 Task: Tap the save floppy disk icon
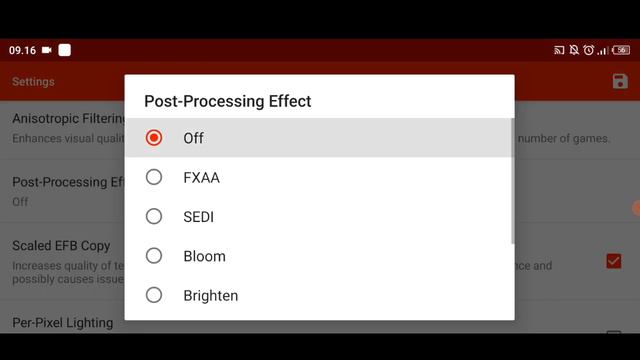point(620,81)
